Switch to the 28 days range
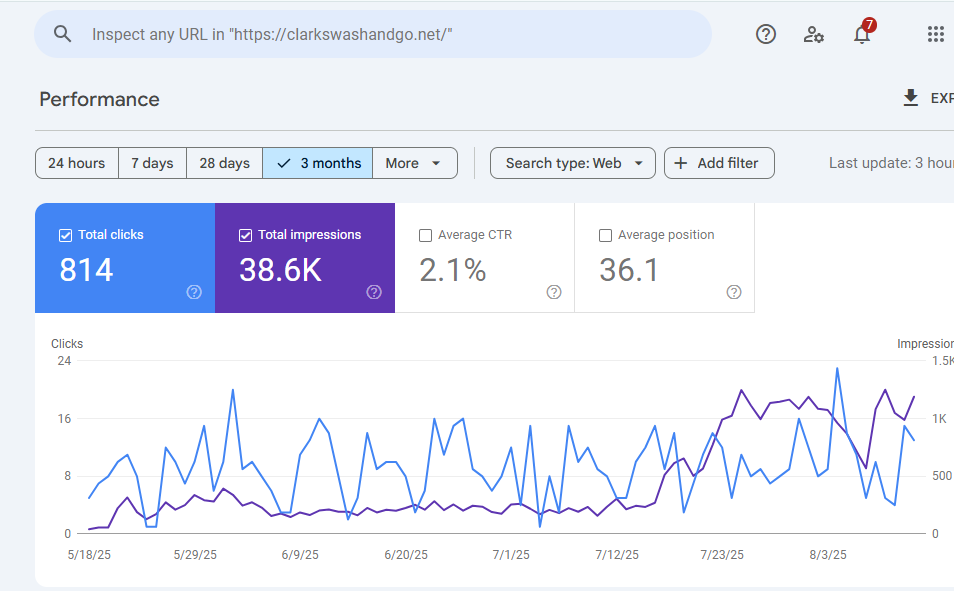This screenshot has height=591, width=954. 224,163
